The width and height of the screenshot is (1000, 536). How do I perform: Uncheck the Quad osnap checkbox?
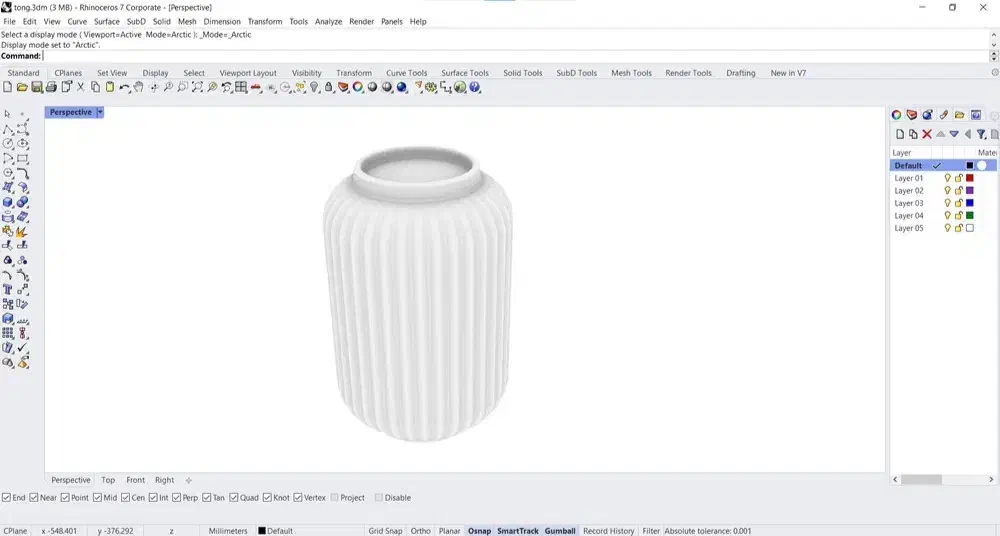coord(234,498)
